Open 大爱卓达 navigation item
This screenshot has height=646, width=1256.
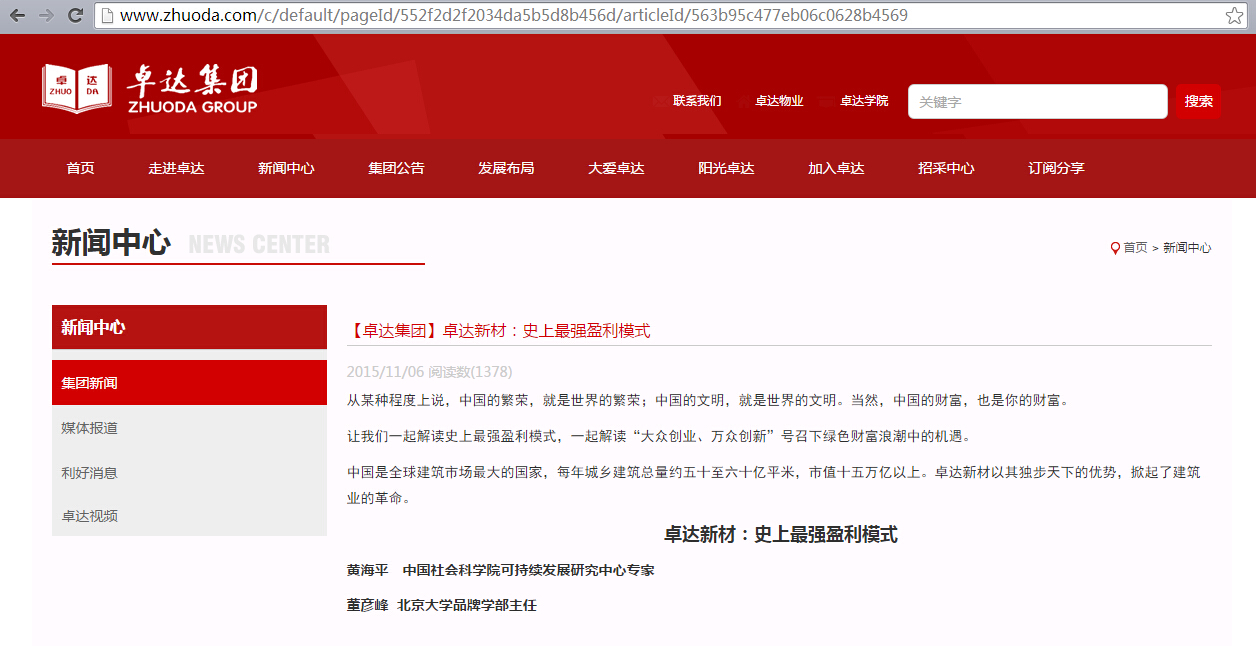616,168
